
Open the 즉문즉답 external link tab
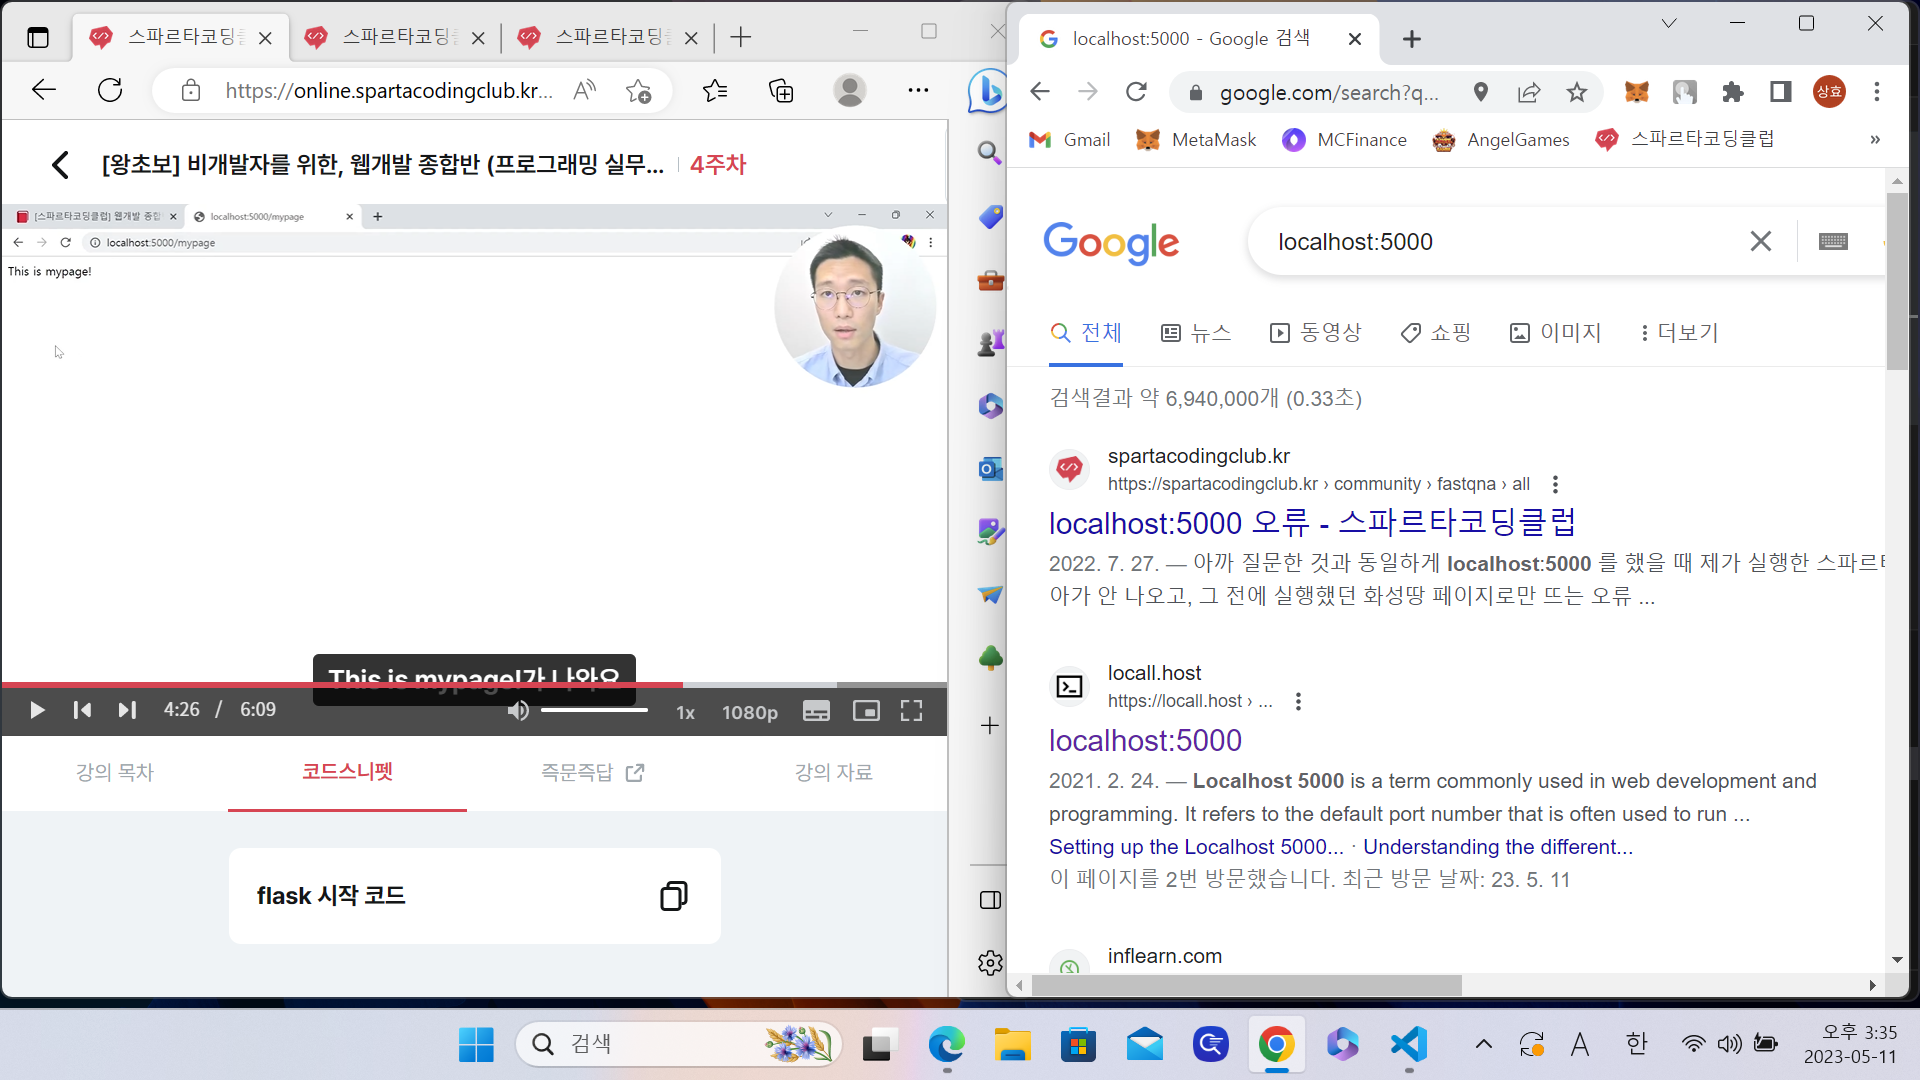[592, 772]
